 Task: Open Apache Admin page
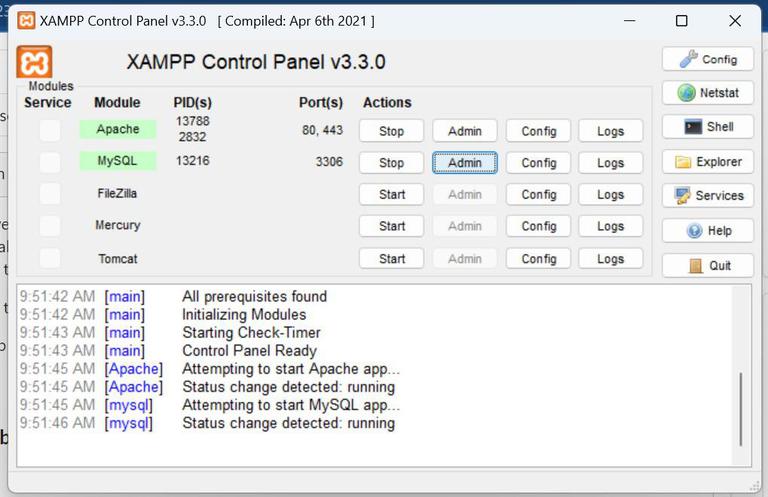coord(465,131)
